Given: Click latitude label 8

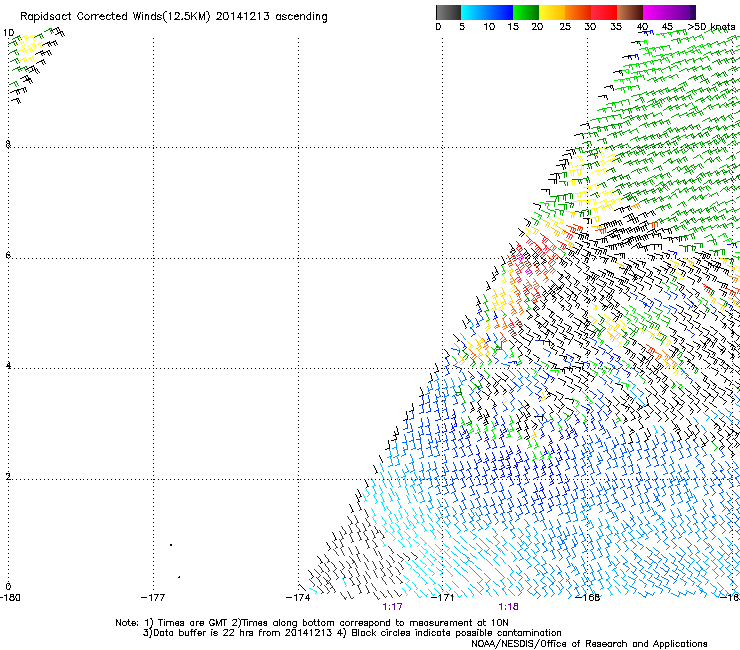Looking at the screenshot, I should [8, 144].
